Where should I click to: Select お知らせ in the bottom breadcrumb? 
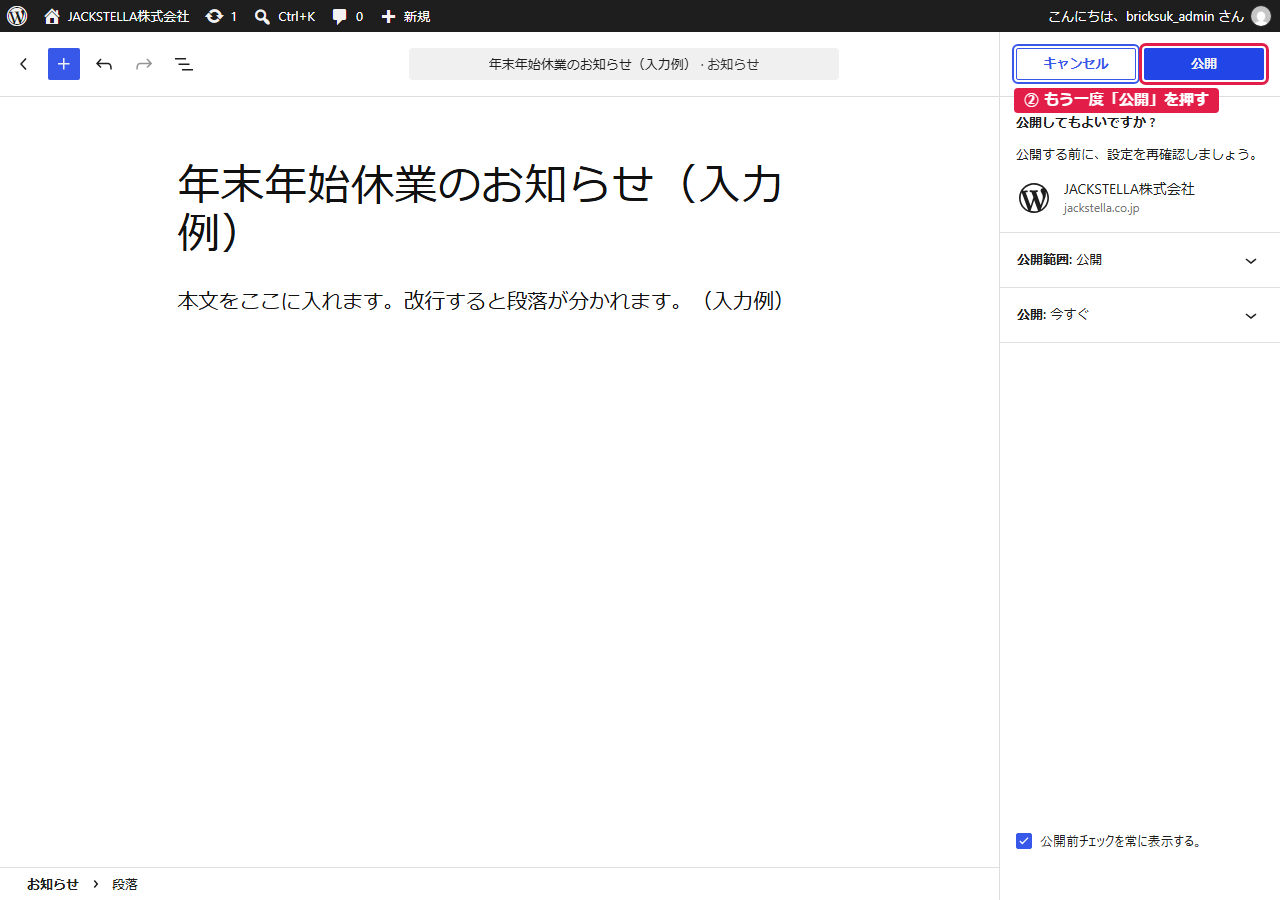coord(53,884)
